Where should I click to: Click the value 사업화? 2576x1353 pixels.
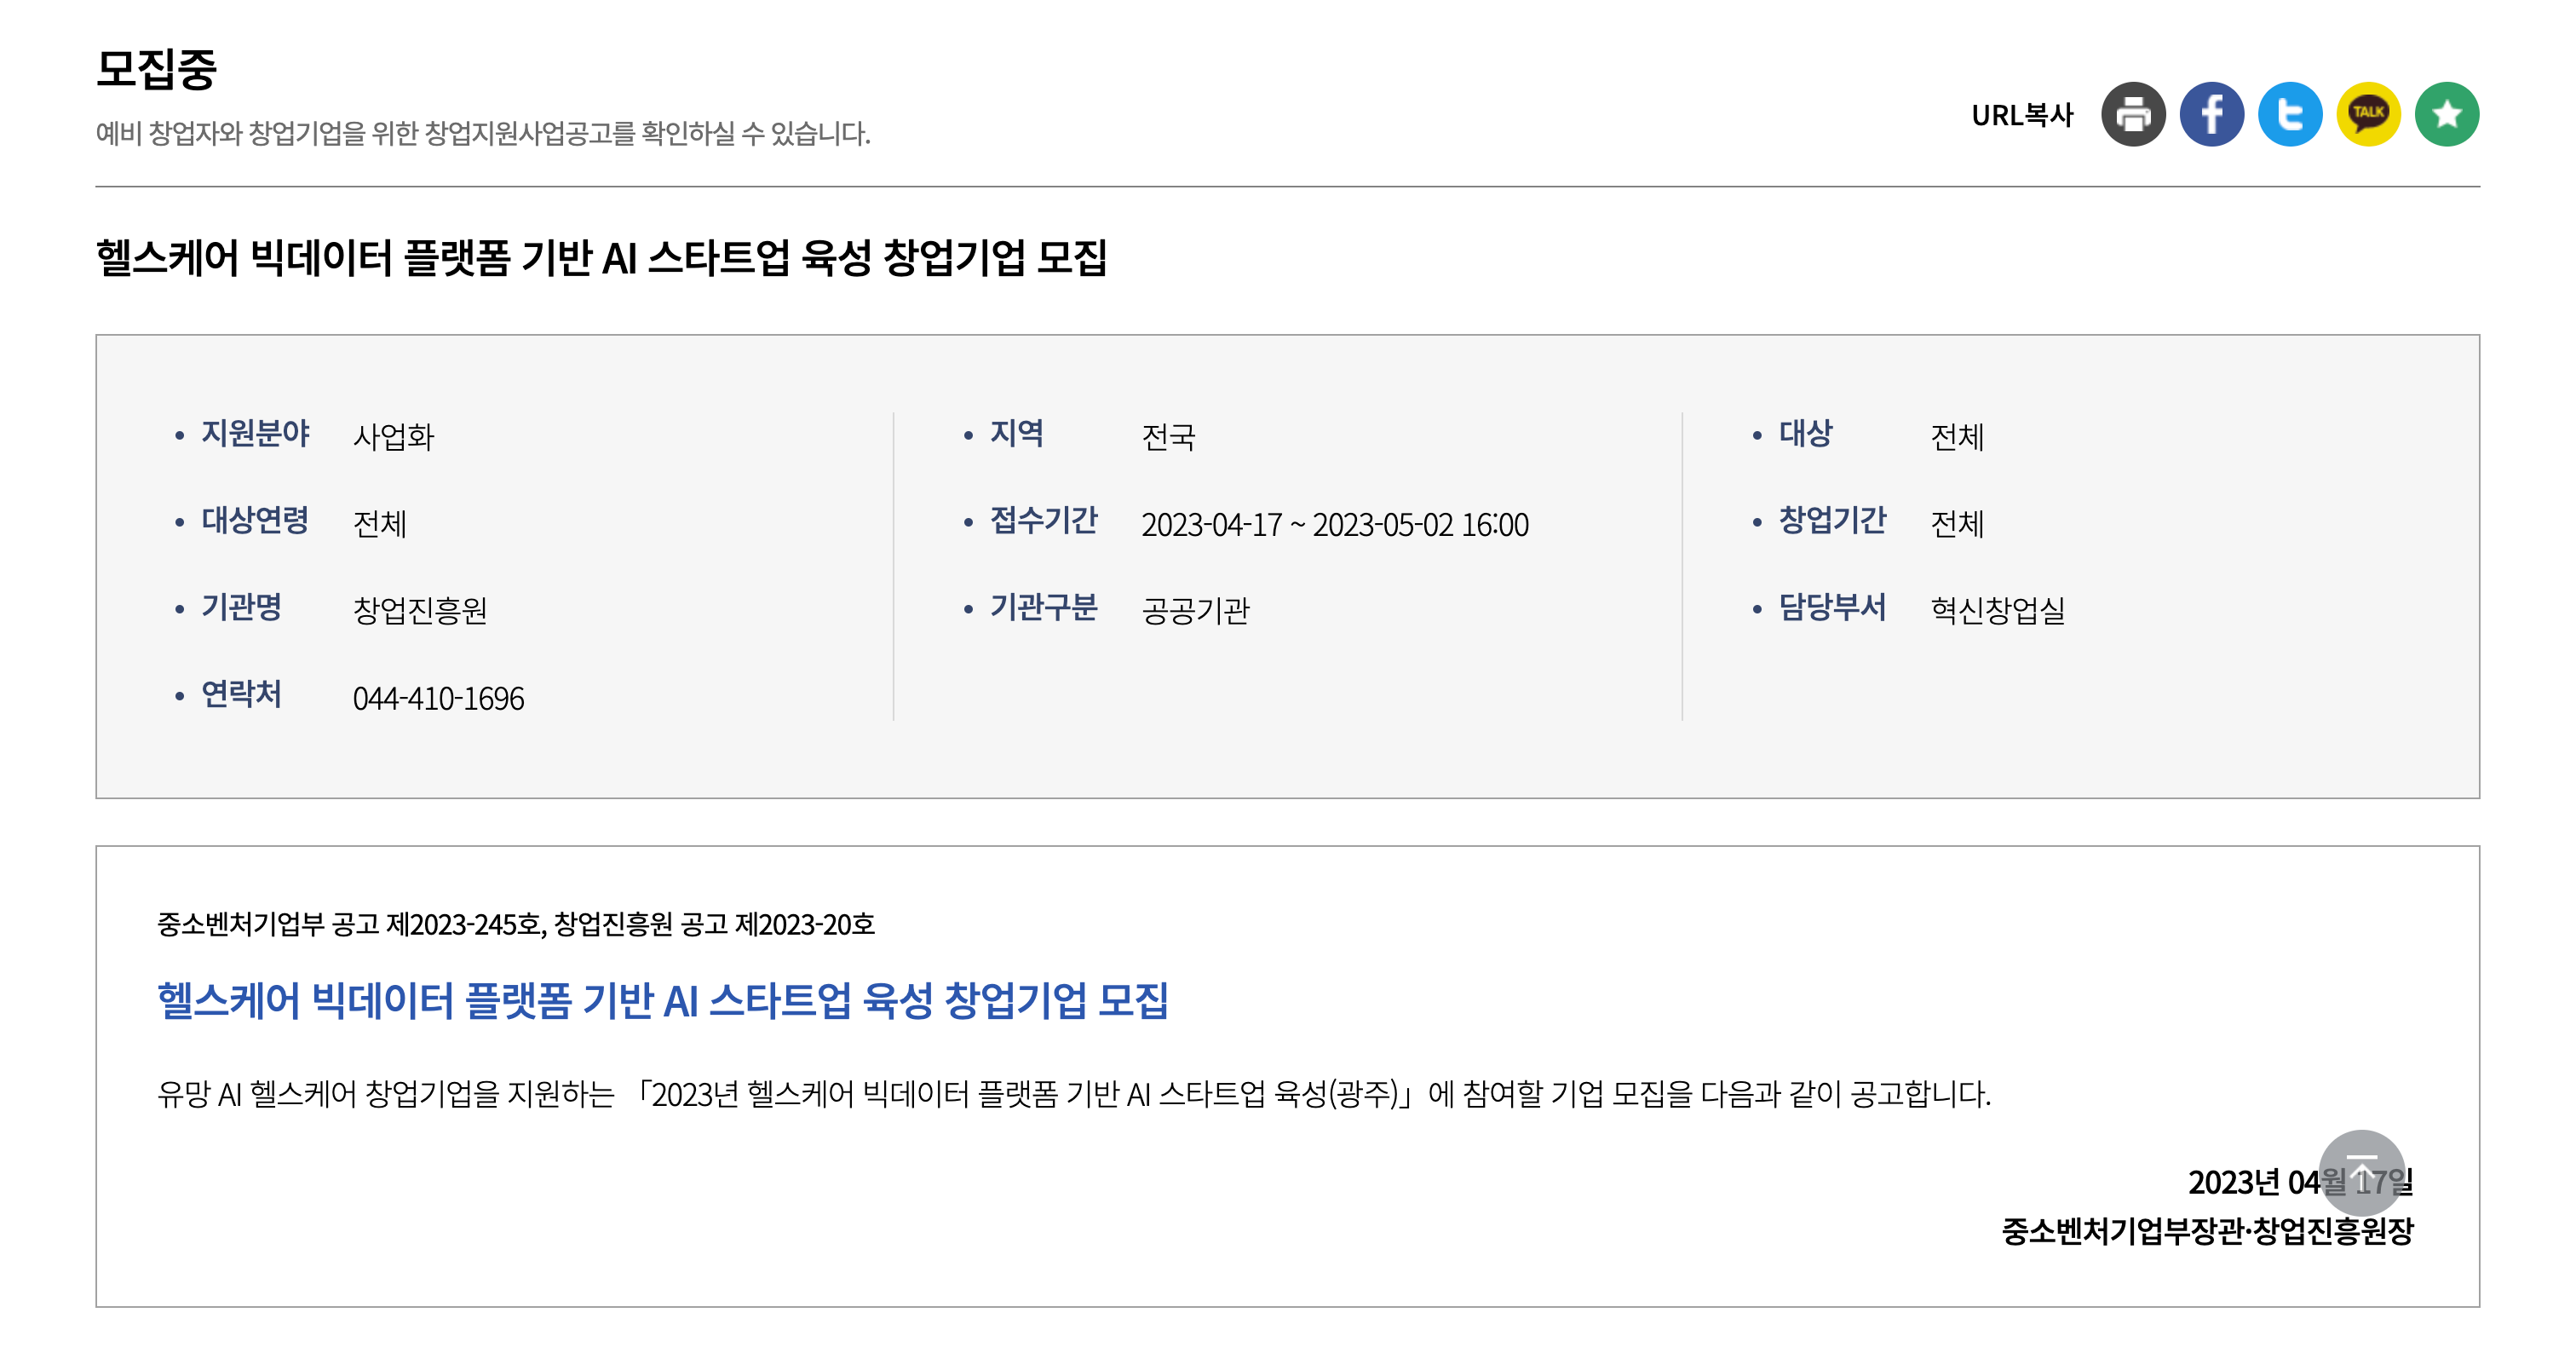click(394, 437)
